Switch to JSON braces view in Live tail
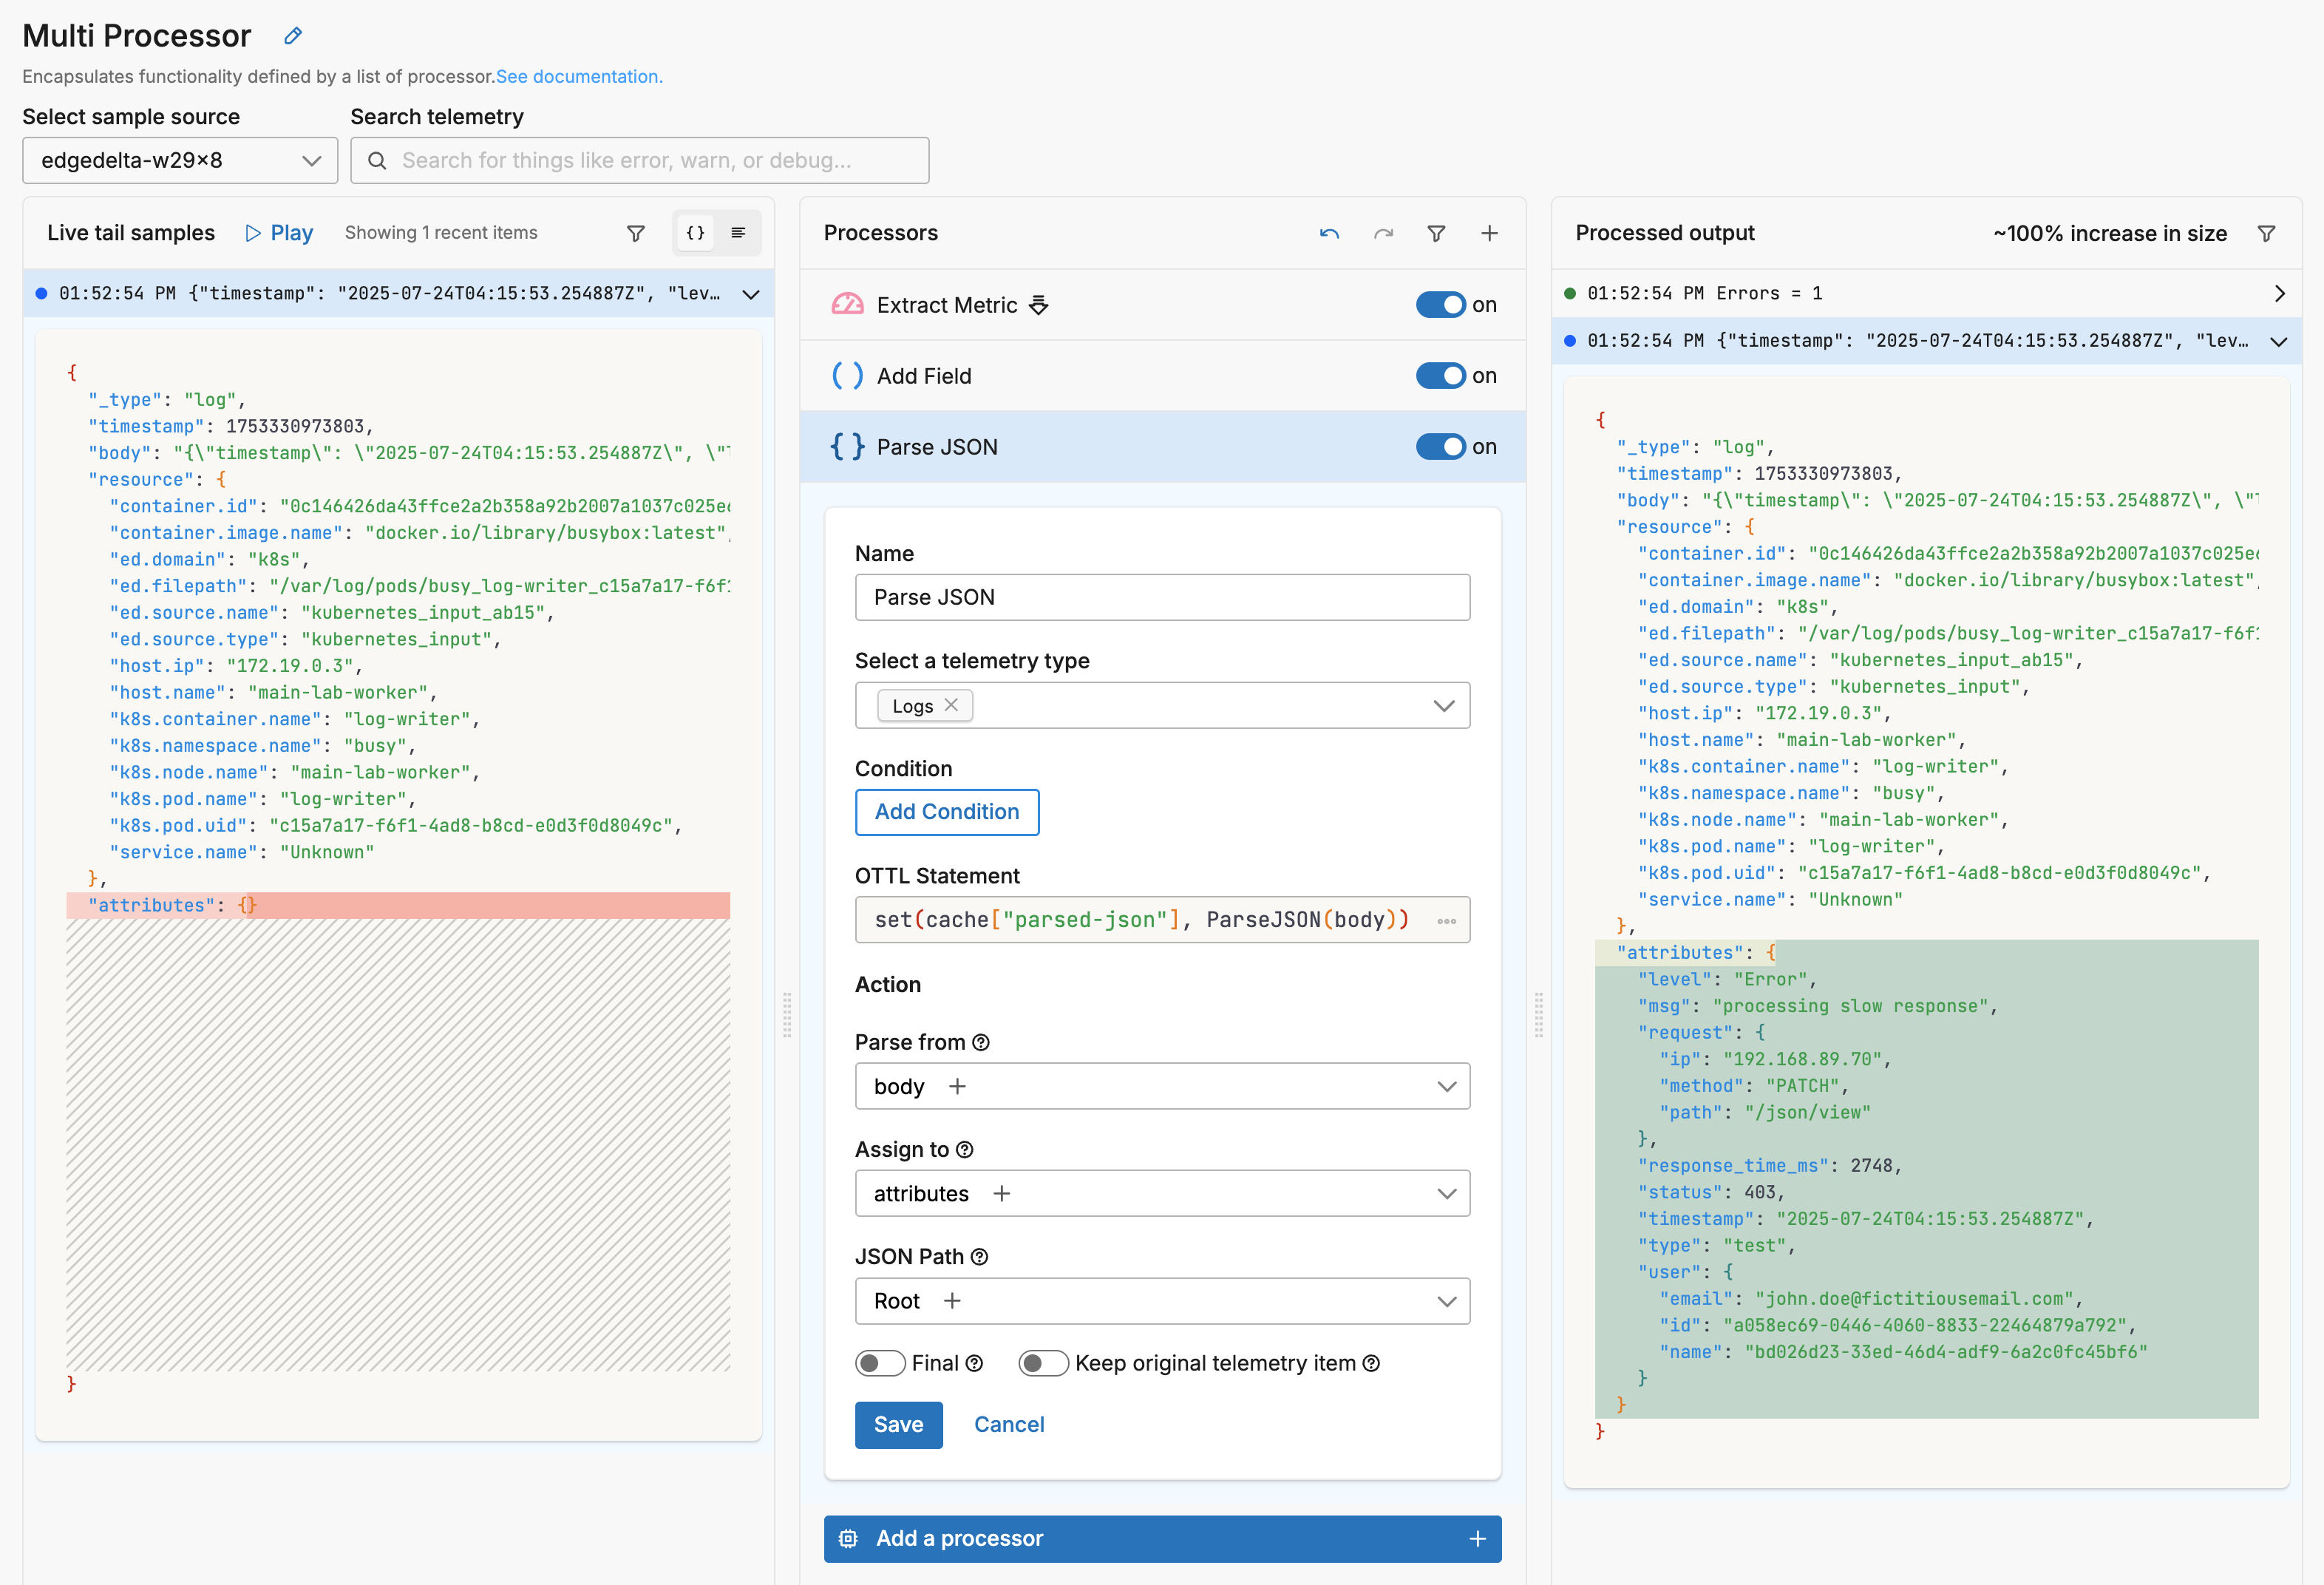 coord(696,233)
